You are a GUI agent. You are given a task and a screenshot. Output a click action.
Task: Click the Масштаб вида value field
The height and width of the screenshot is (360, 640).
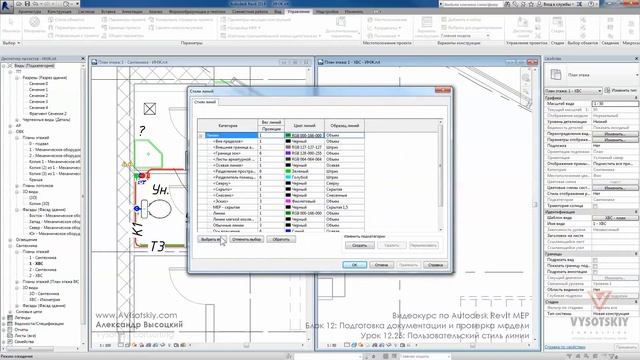pos(615,104)
